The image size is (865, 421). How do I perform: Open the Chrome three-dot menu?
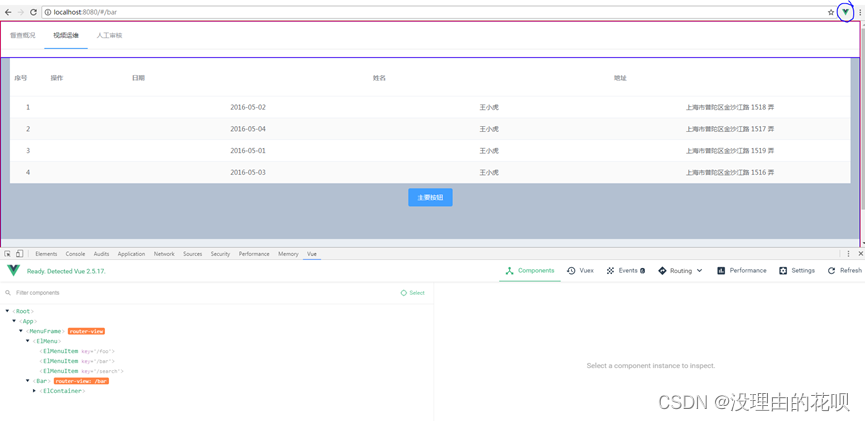pos(859,12)
